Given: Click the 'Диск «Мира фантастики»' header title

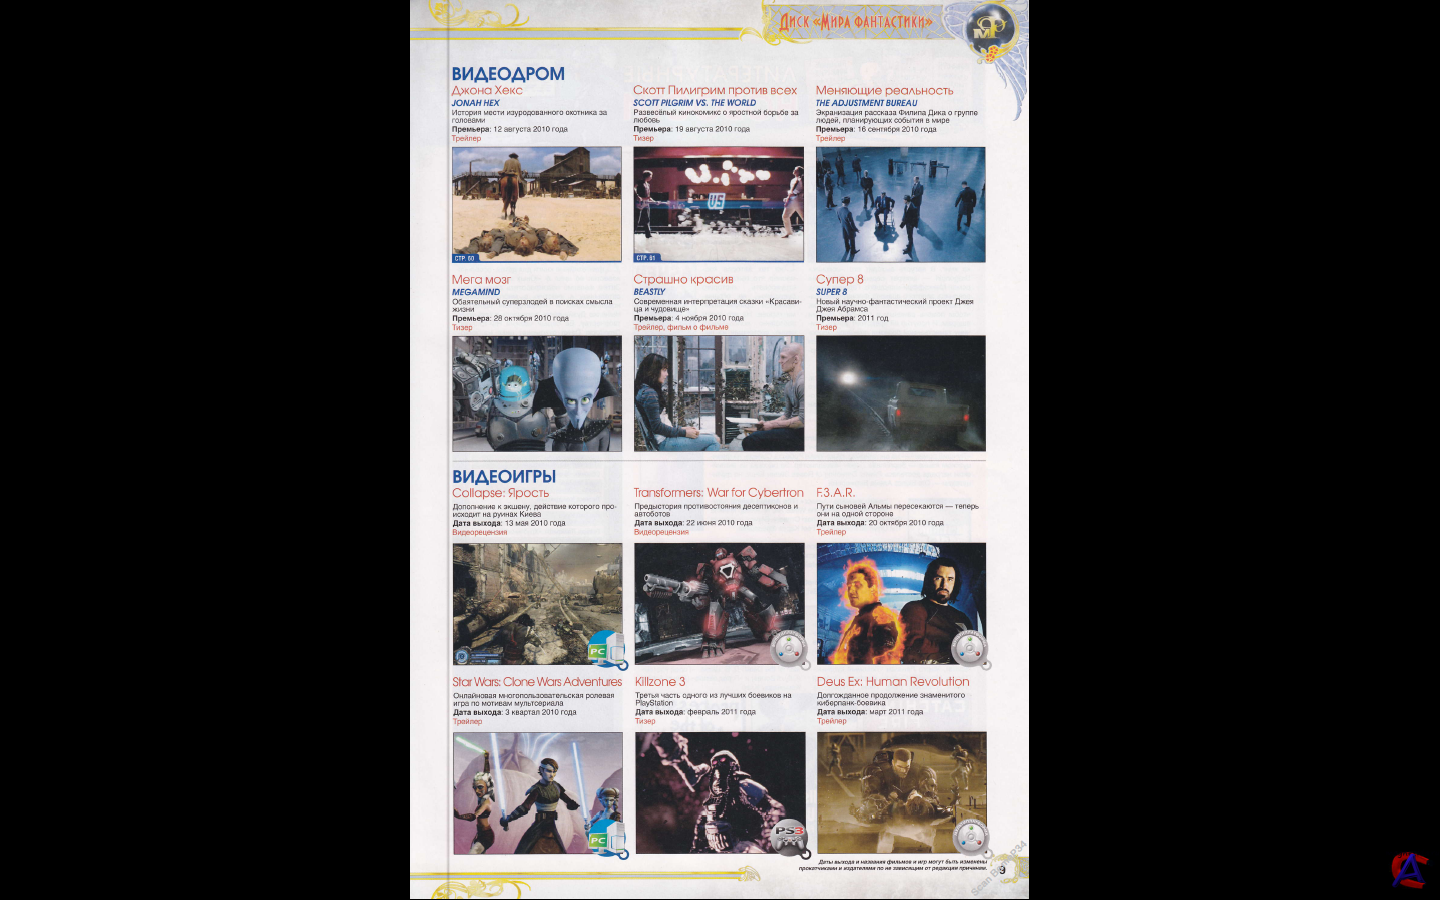Looking at the screenshot, I should coord(856,22).
